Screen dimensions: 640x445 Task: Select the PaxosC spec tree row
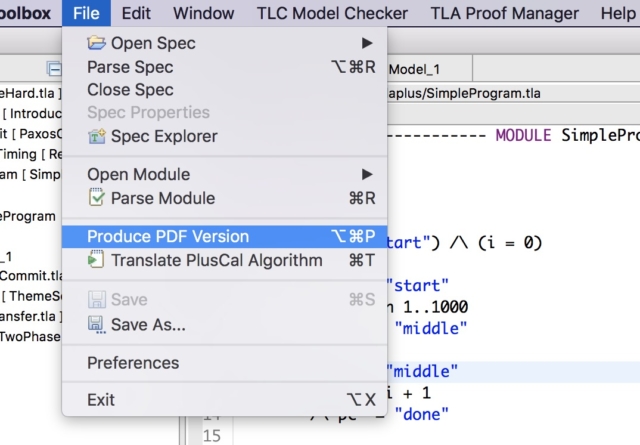click(x=31, y=134)
